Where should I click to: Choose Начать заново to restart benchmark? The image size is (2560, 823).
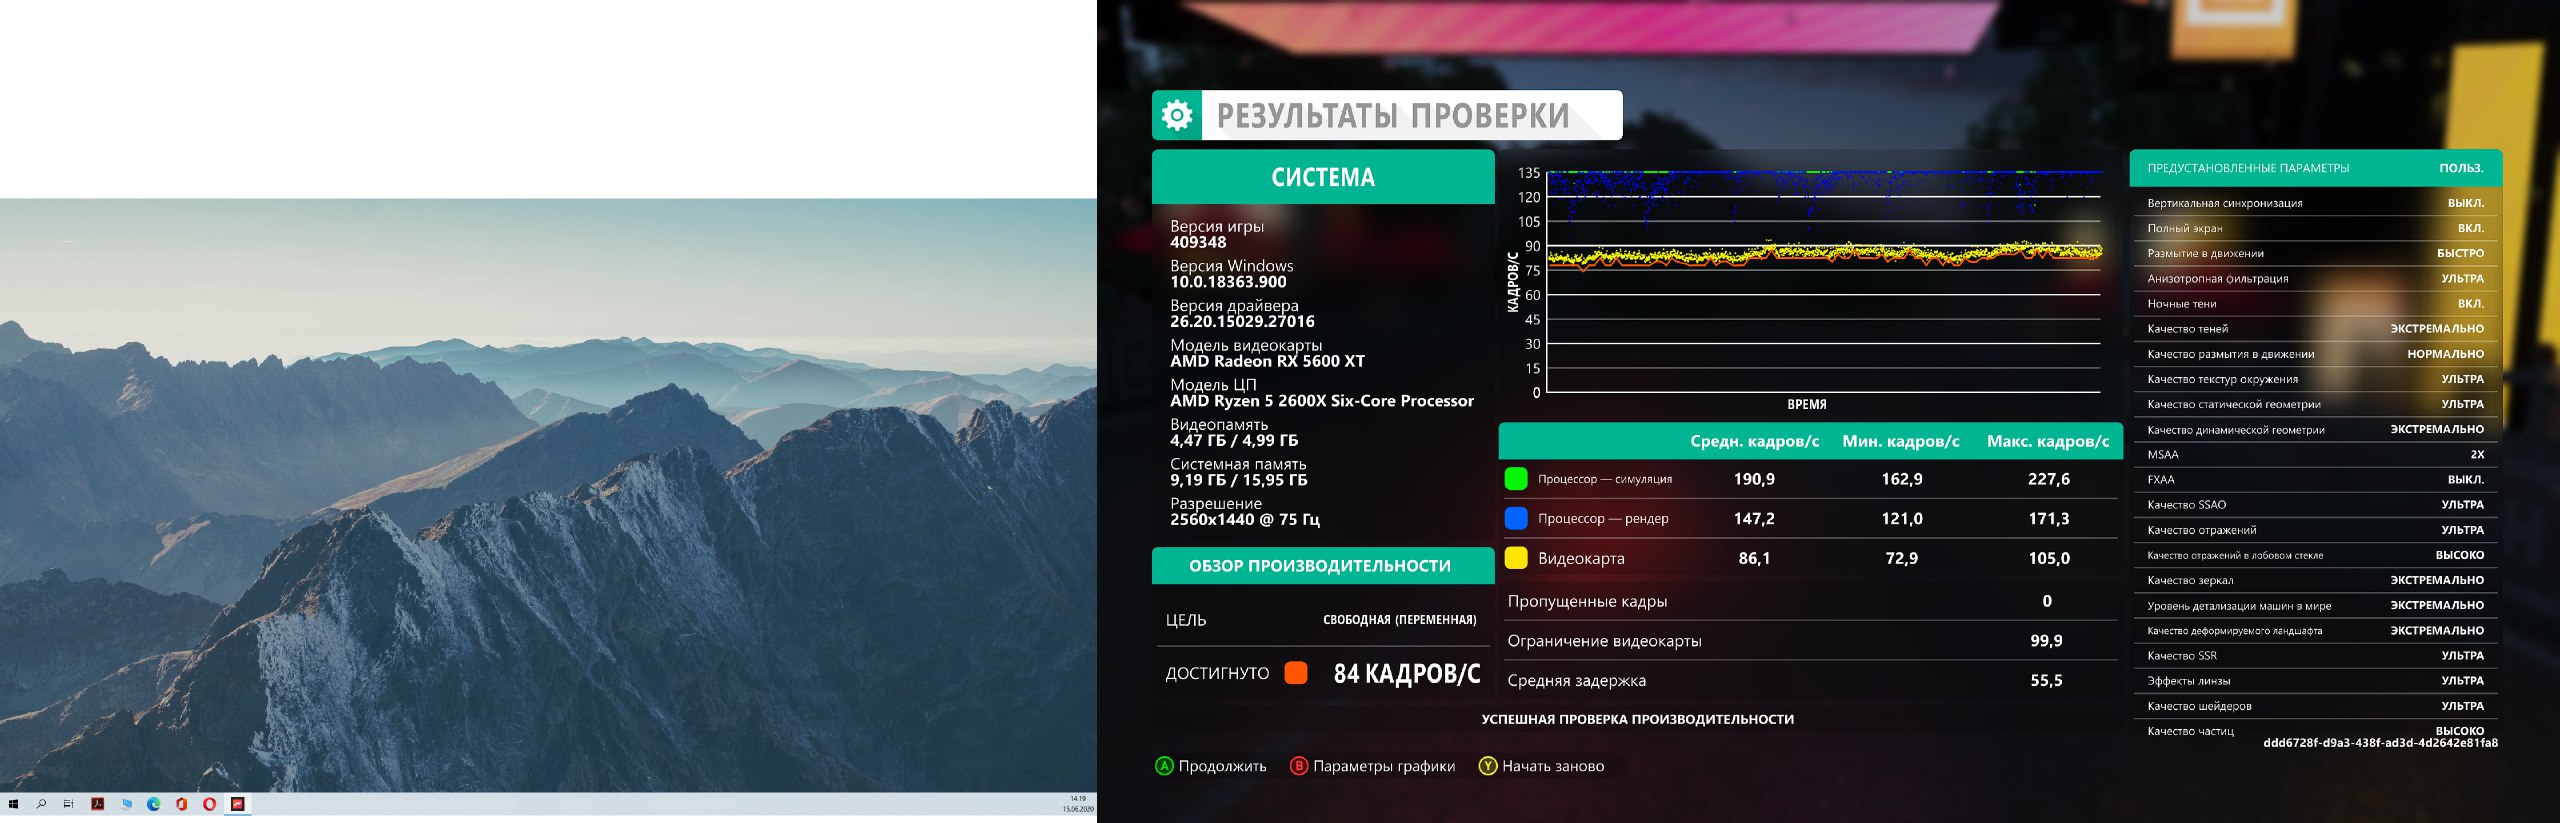tap(1541, 766)
